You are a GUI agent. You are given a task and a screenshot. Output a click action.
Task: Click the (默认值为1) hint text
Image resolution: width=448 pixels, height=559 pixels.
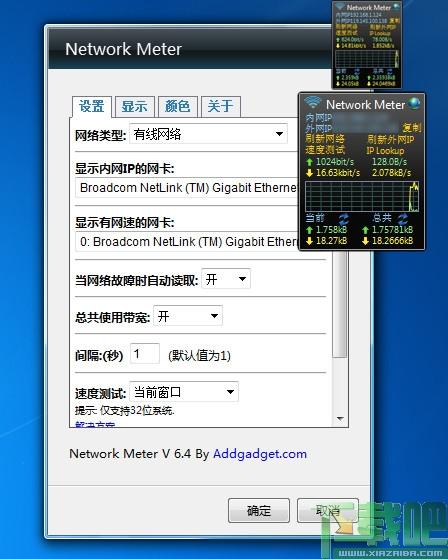point(200,355)
